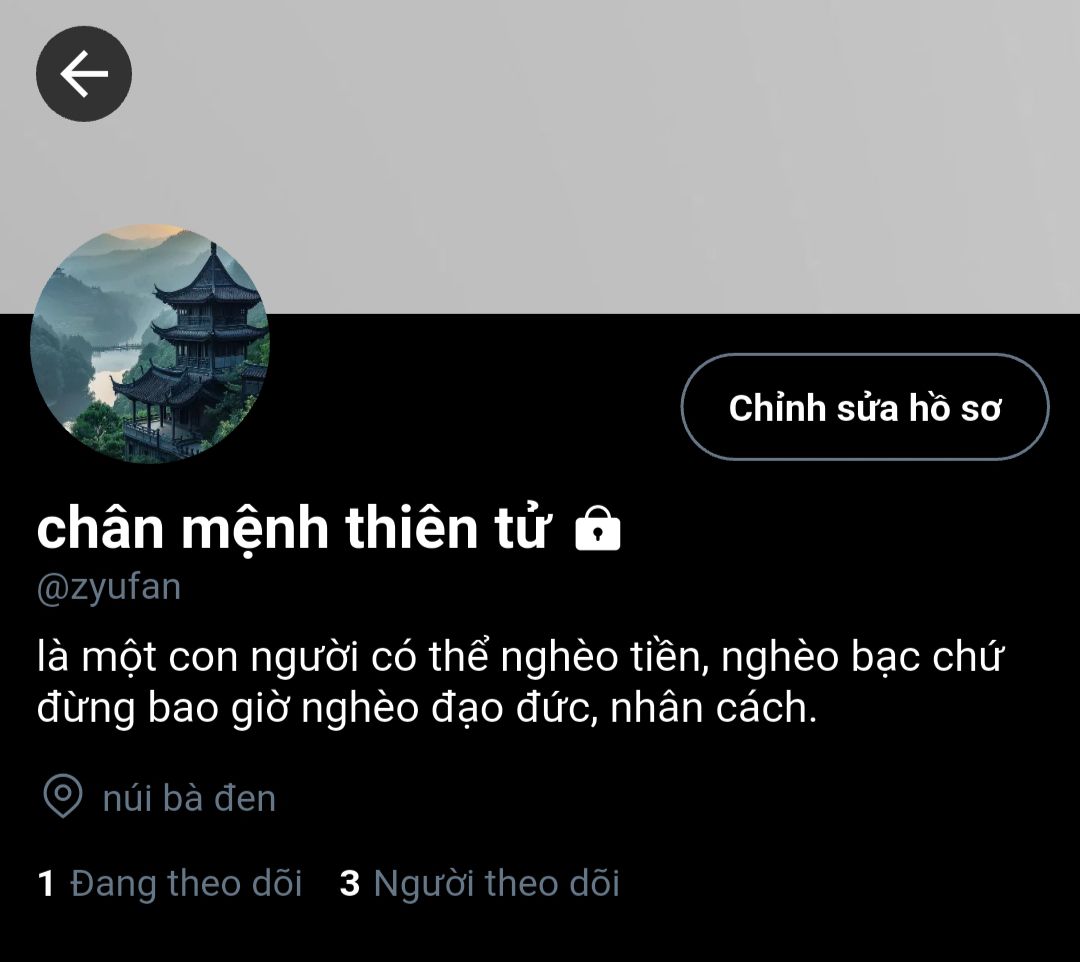
Task: Tap the núi bà đen location text
Action: click(x=189, y=798)
